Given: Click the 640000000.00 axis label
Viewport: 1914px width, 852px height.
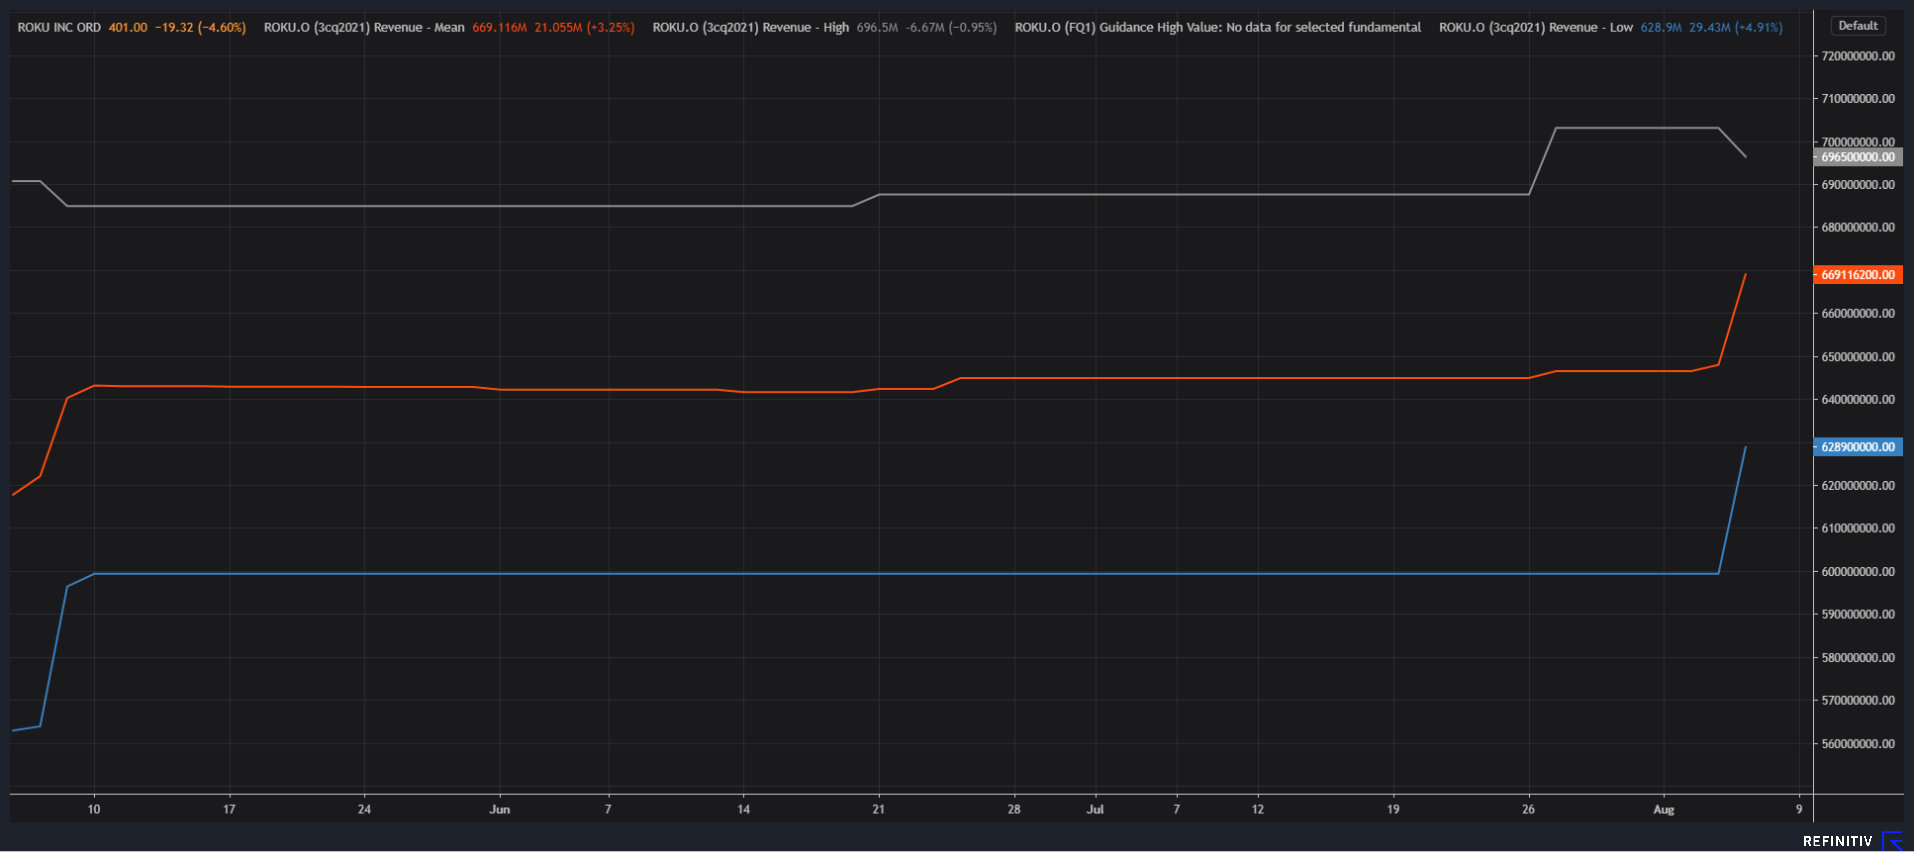Looking at the screenshot, I should tap(1858, 400).
